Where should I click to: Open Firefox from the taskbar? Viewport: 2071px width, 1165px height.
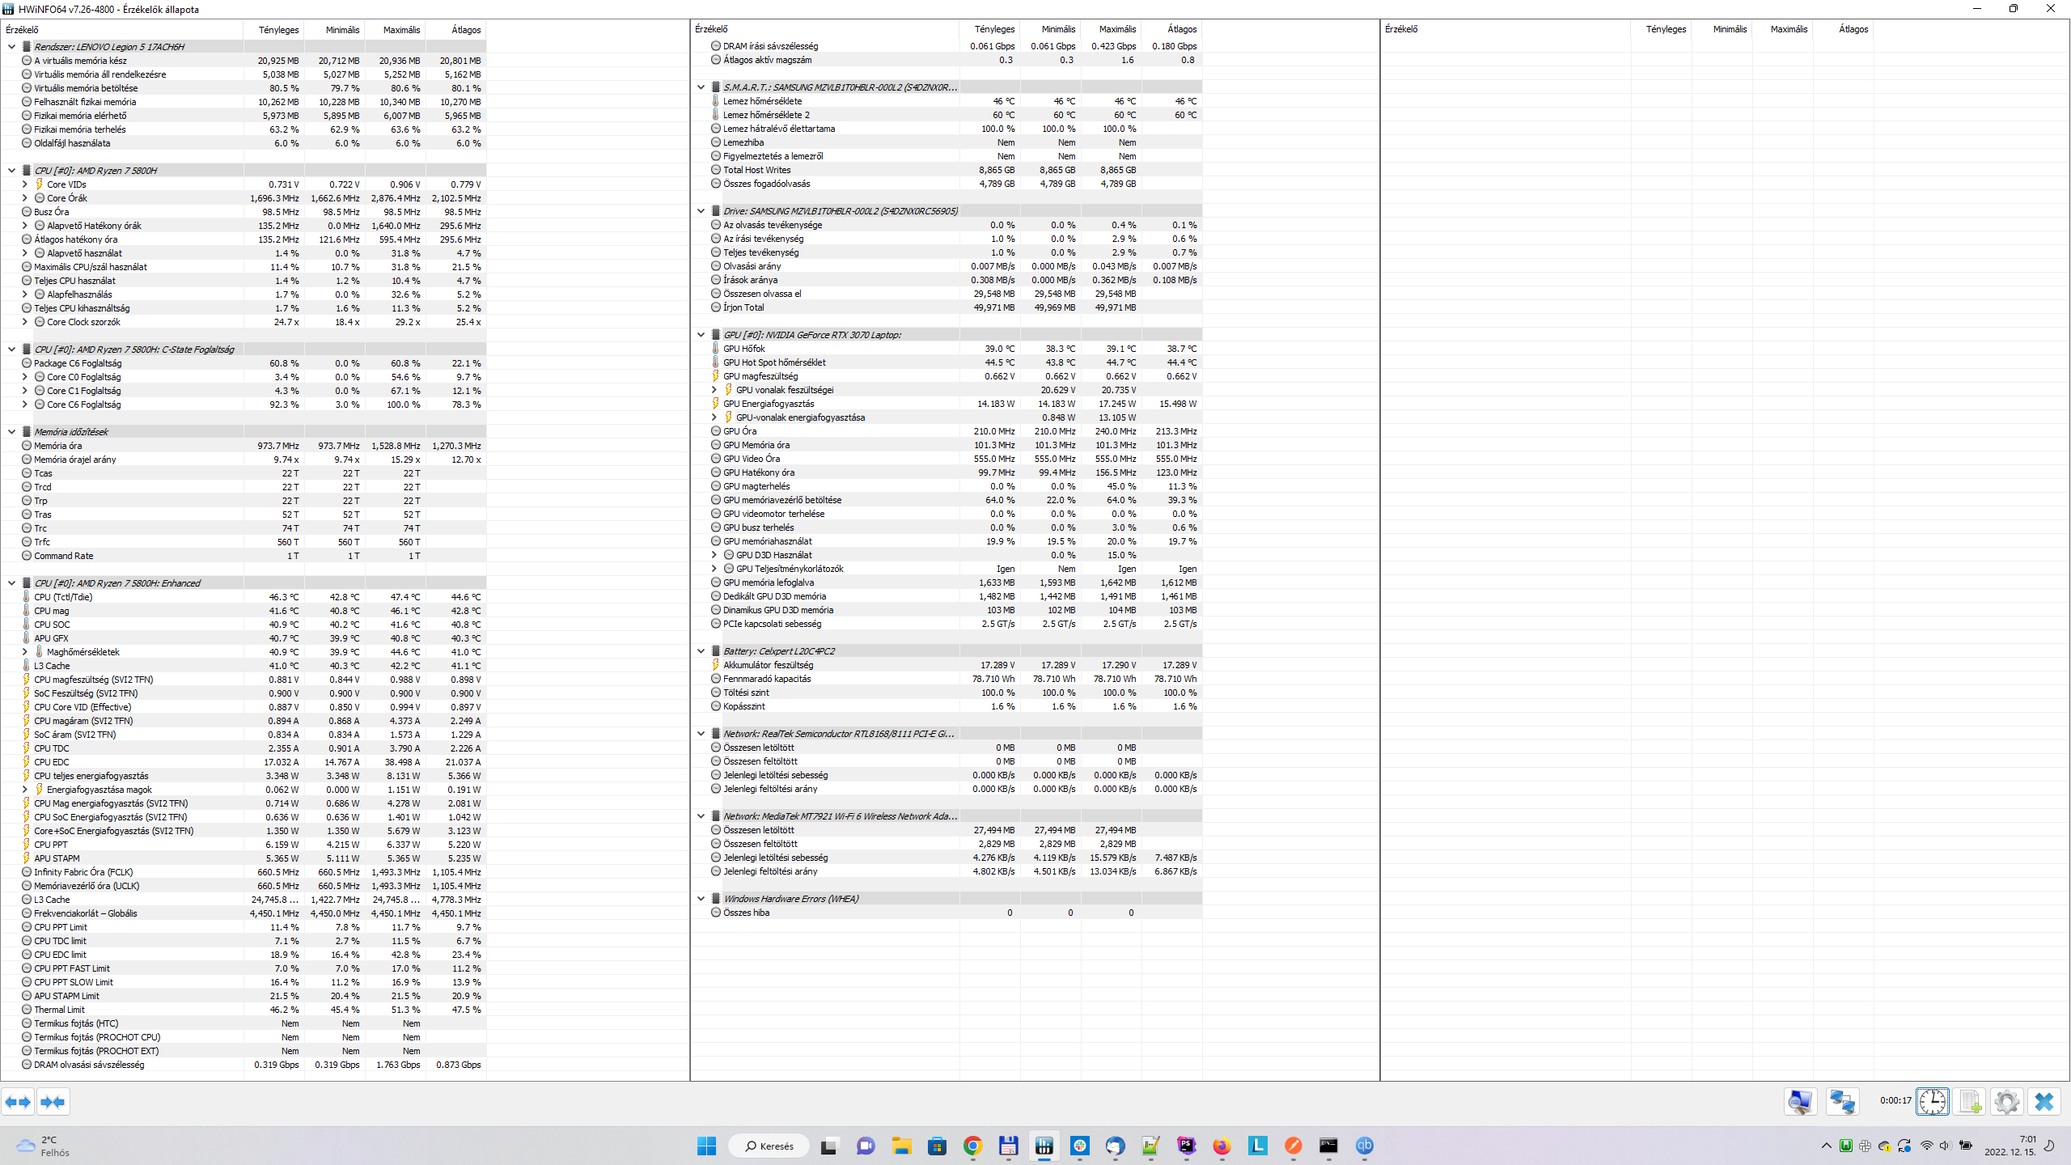[x=1222, y=1146]
